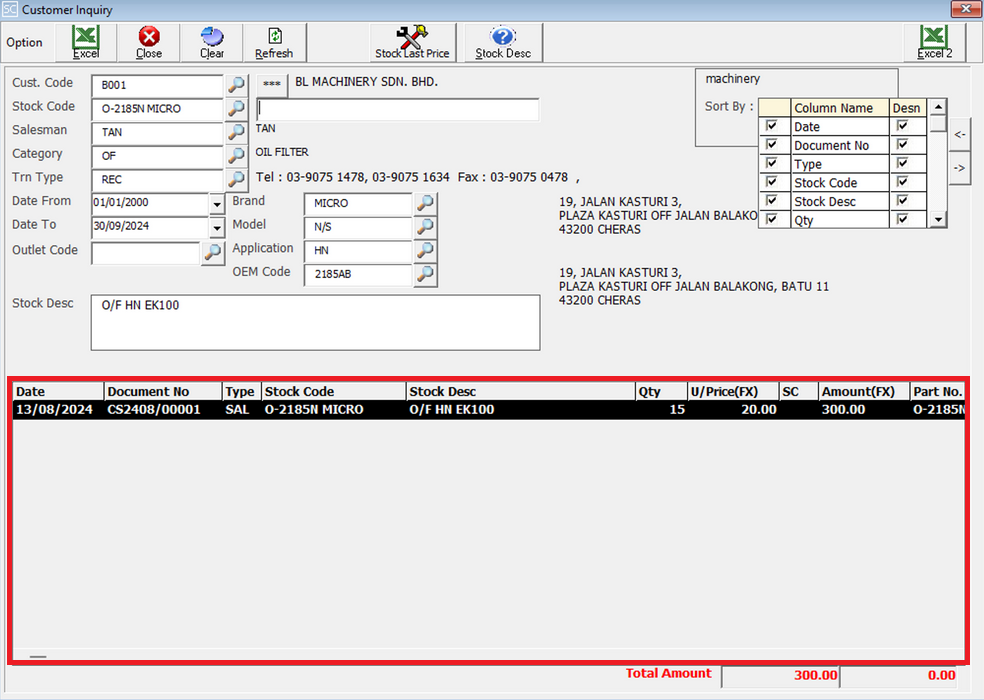Export results with the Excel toolbar icon
The width and height of the screenshot is (984, 700).
(x=86, y=42)
